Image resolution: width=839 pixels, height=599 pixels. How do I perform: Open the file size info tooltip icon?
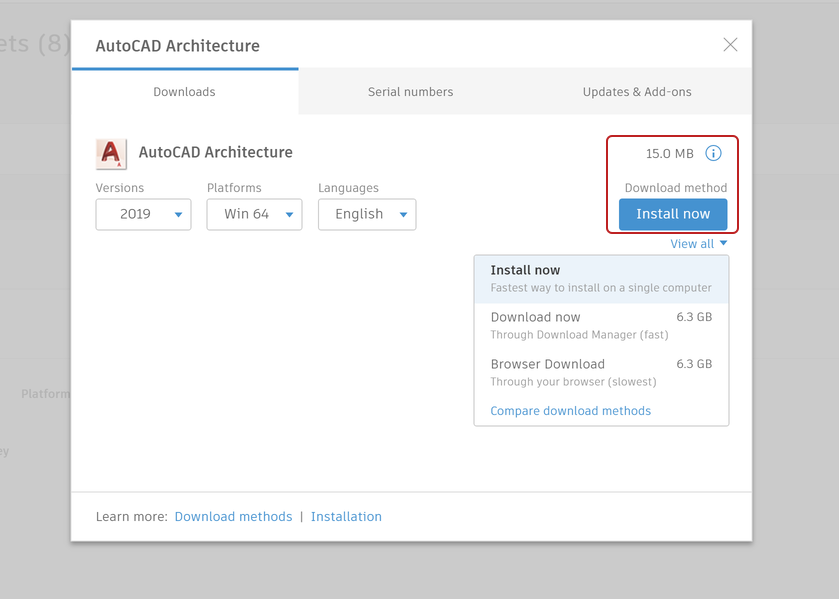[x=713, y=153]
